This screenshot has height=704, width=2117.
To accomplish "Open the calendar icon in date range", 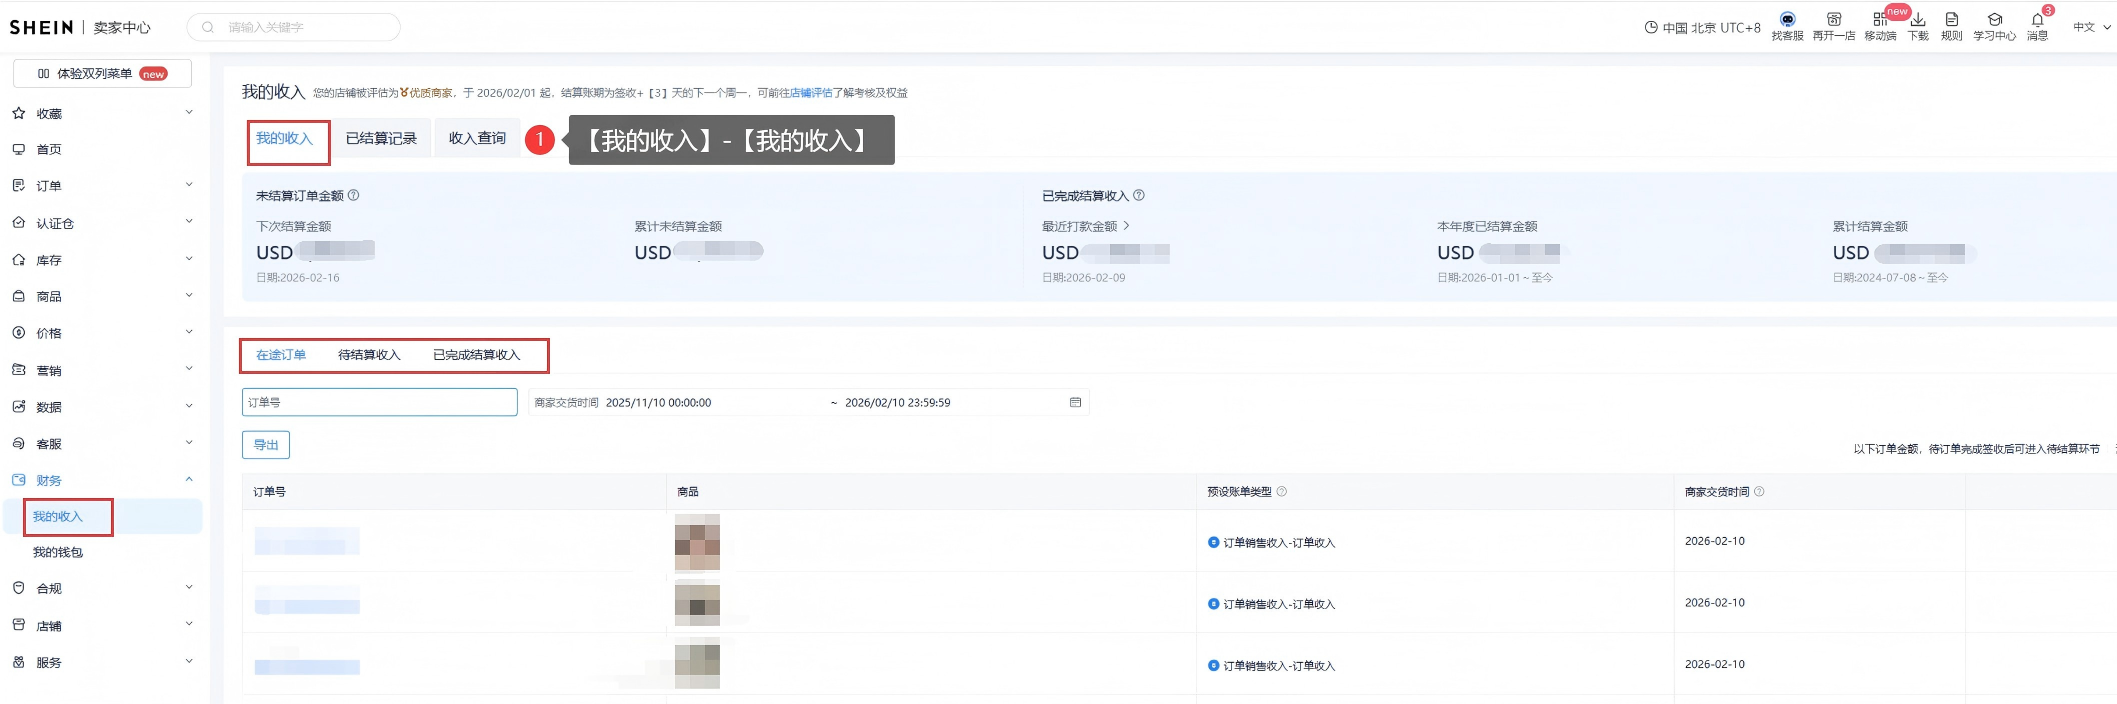I will pyautogui.click(x=1075, y=402).
